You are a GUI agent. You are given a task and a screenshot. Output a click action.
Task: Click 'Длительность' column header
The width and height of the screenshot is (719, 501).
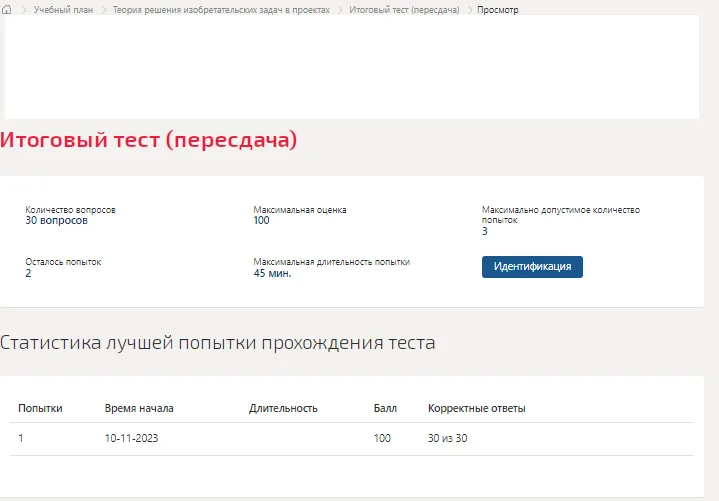pos(283,408)
